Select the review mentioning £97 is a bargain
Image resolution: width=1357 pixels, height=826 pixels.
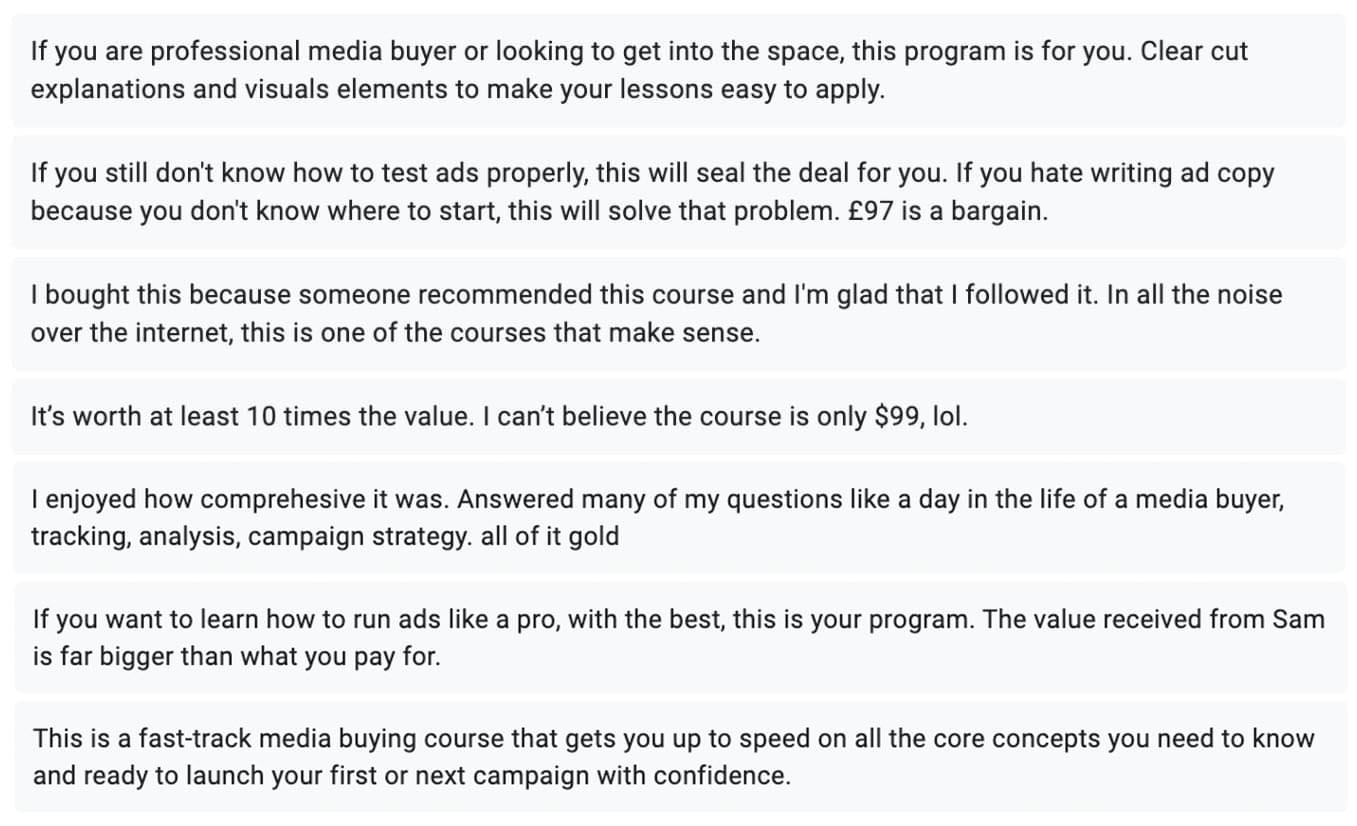pyautogui.click(x=678, y=192)
